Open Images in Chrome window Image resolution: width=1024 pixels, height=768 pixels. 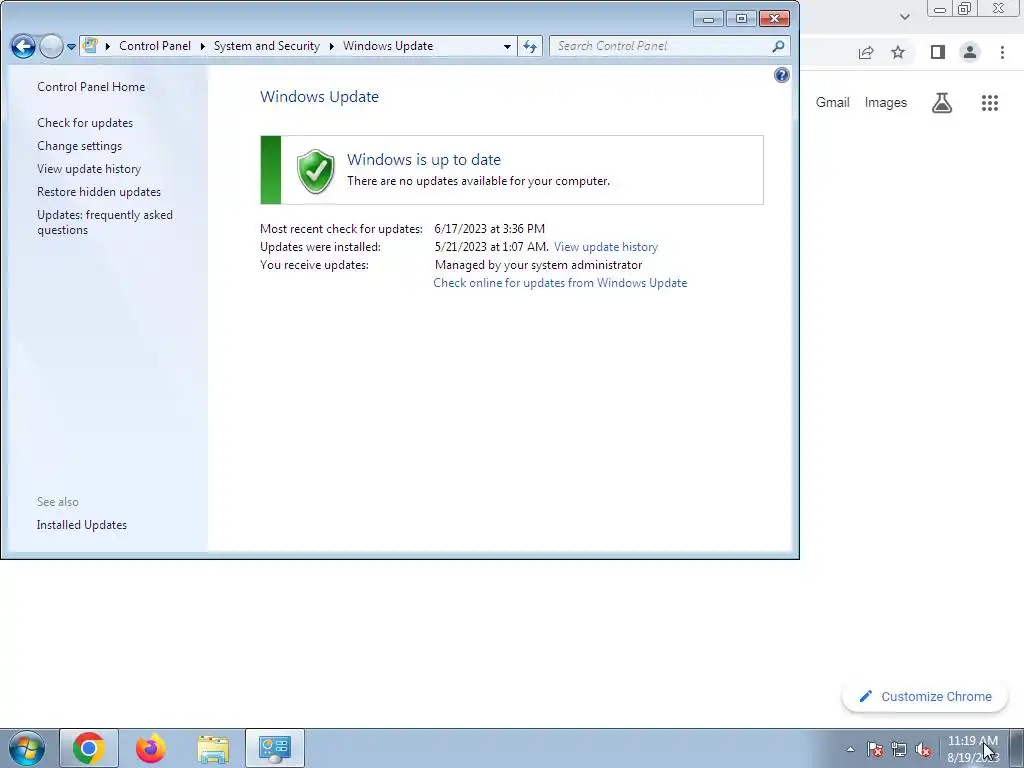pyautogui.click(x=886, y=103)
